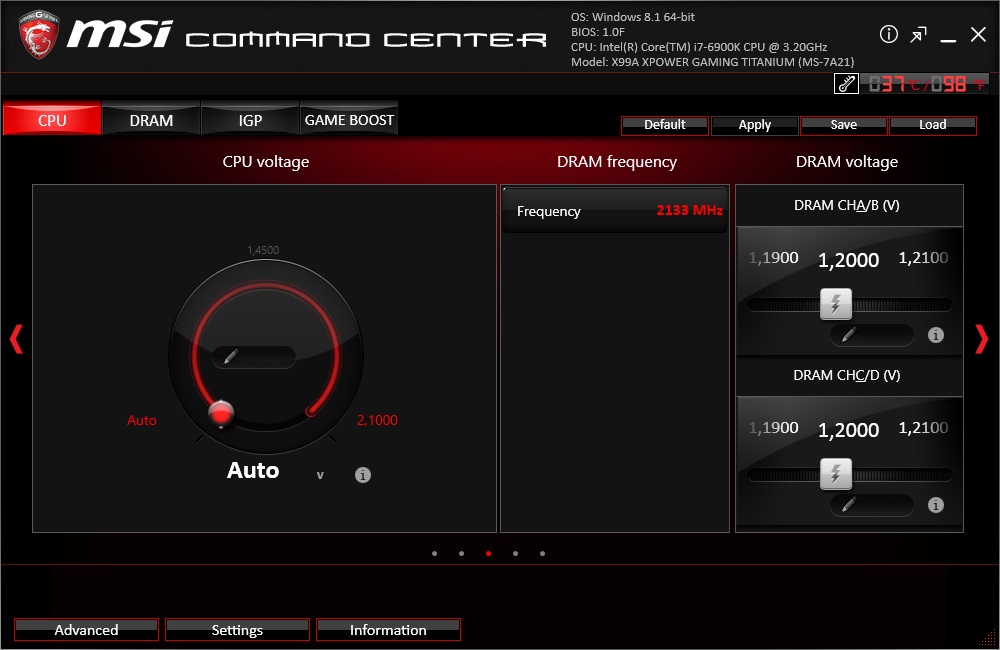Click the info icon in title bar

(x=889, y=35)
